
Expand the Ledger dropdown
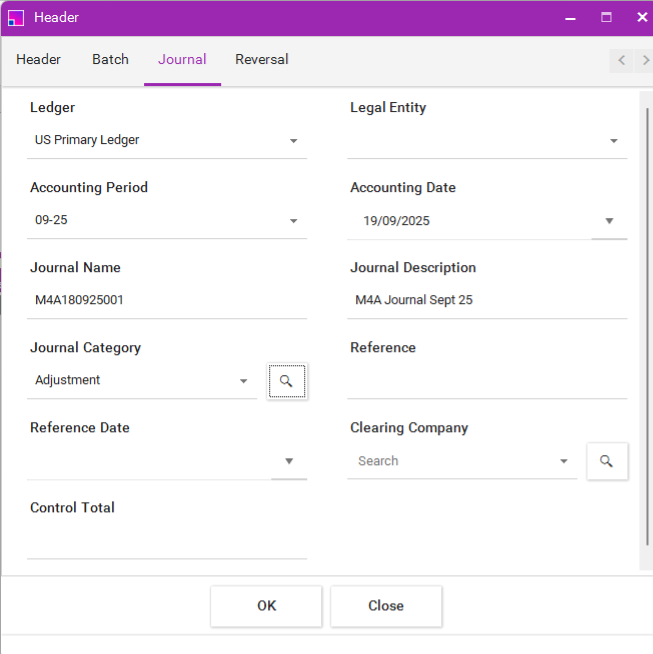294,141
